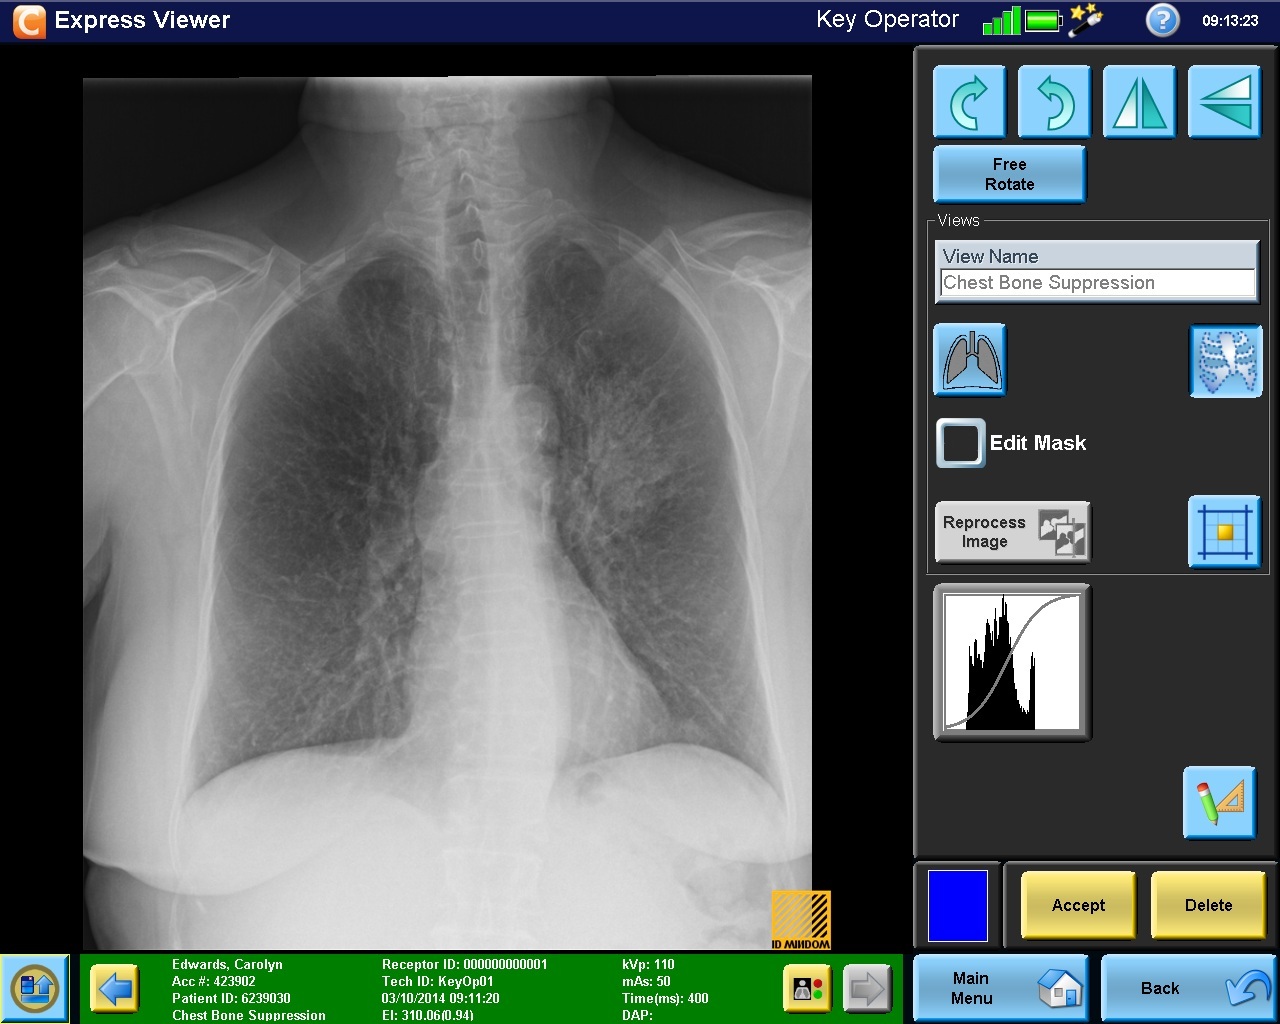Open the collimation crop tool
Viewport: 1280px width, 1024px height.
coord(1225,532)
